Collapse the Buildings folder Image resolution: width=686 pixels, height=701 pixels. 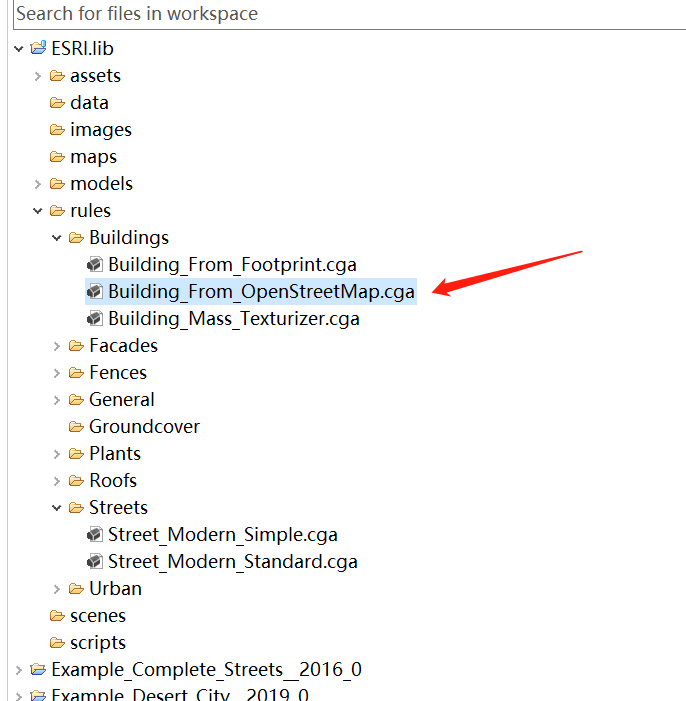point(56,237)
